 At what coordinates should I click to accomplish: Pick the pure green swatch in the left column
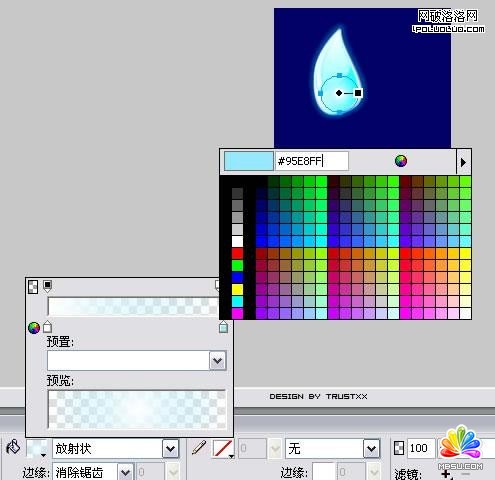coord(237,265)
